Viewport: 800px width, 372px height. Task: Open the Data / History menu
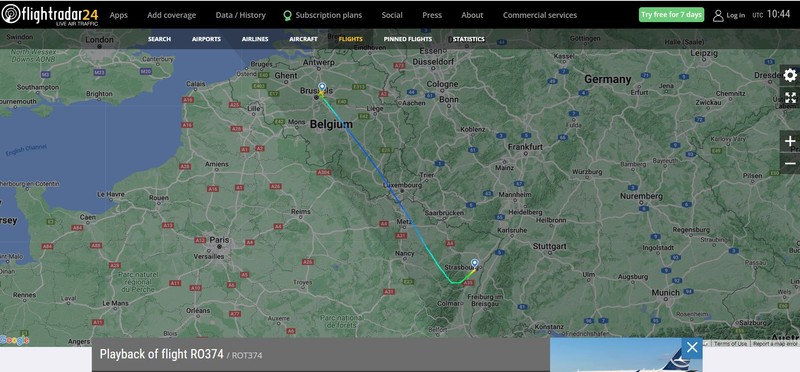point(240,15)
